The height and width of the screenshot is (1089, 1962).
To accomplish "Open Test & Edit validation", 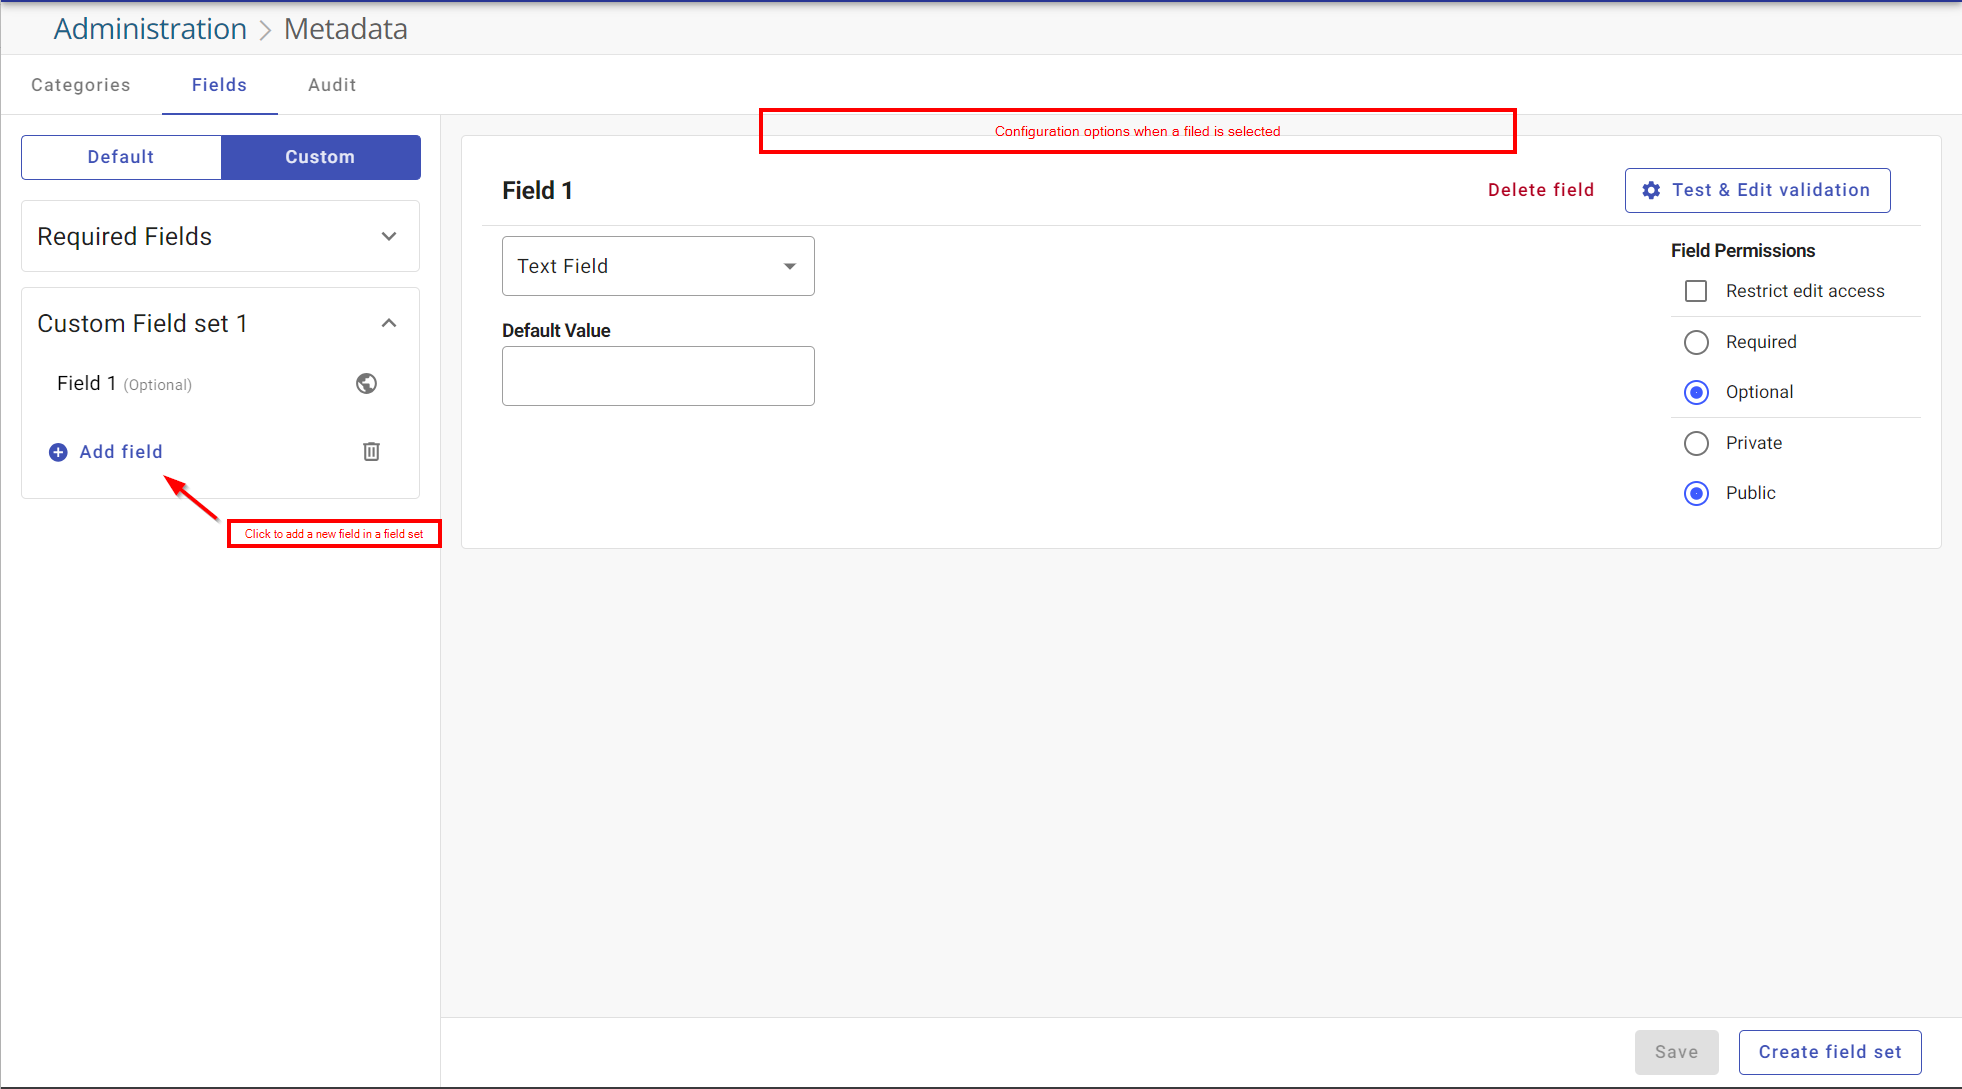I will pos(1758,190).
